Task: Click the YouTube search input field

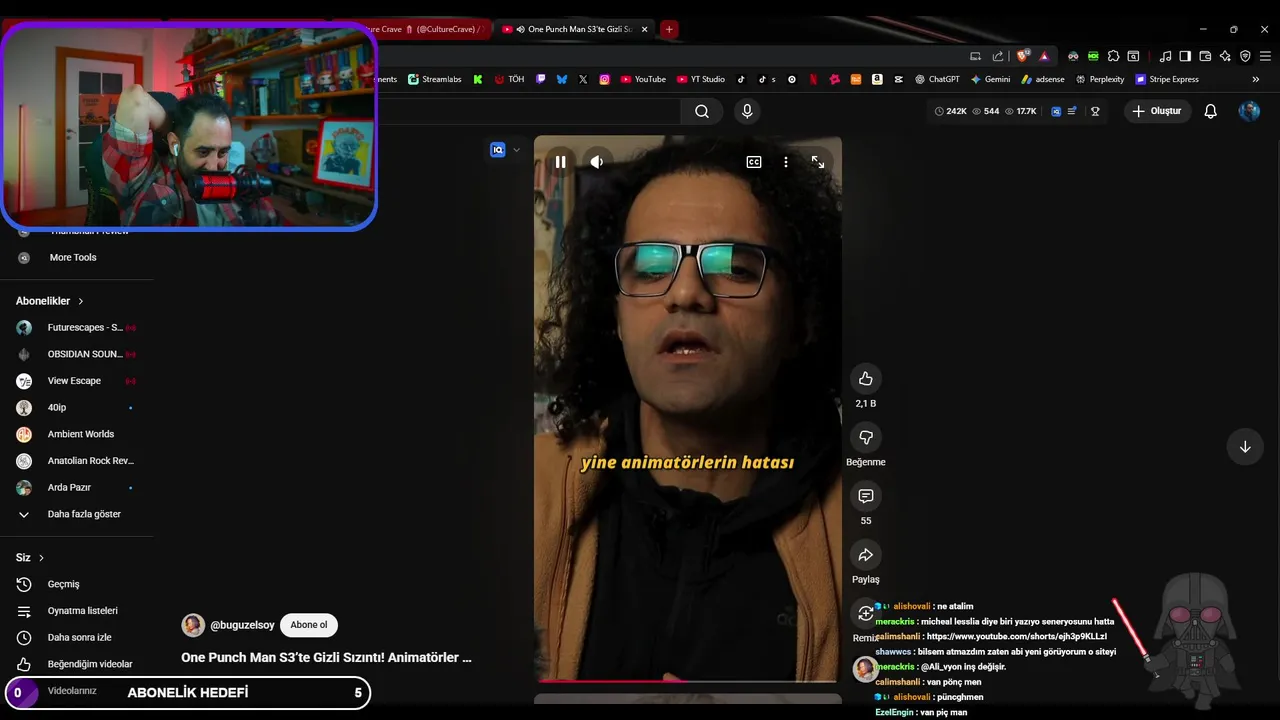Action: click(x=530, y=111)
